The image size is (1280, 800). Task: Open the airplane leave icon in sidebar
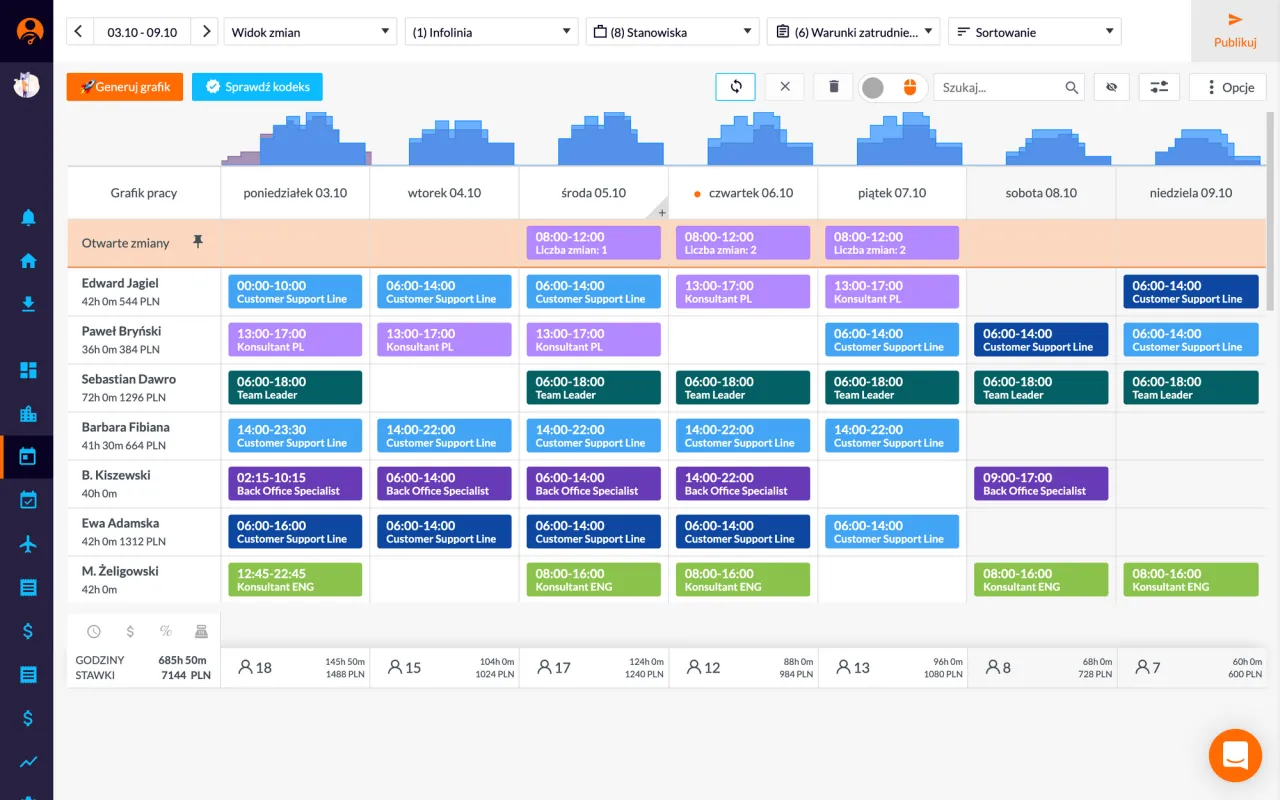28,544
